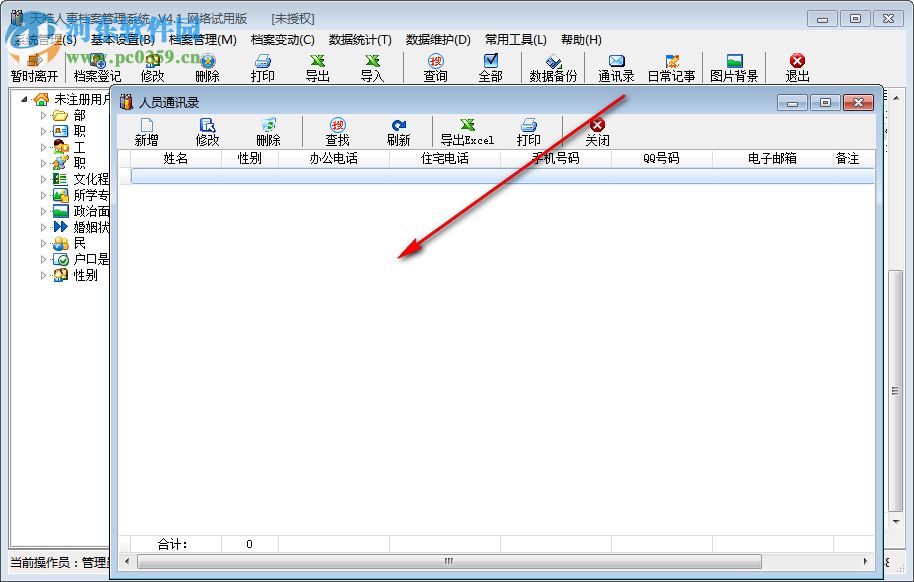The width and height of the screenshot is (914, 582).
Task: Open the 常用工具(L) menu
Action: coord(516,40)
